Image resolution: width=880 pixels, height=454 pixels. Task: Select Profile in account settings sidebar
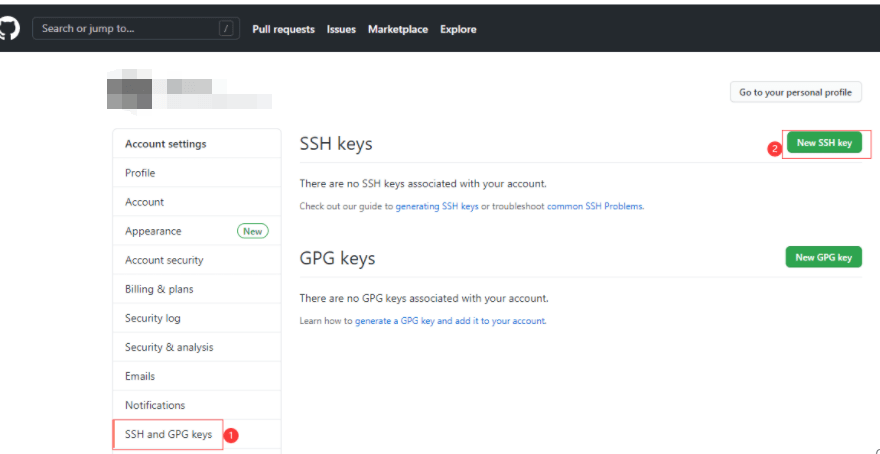point(196,173)
